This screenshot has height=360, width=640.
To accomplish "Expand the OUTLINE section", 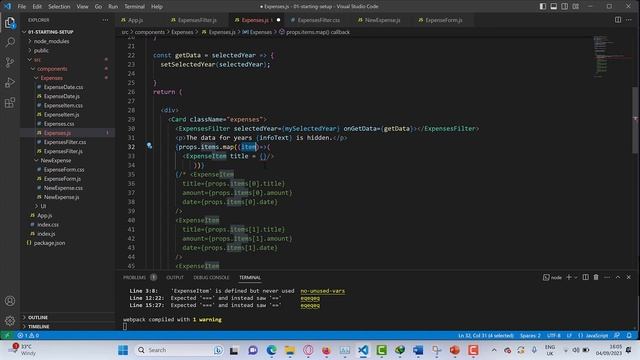I will pos(38,317).
